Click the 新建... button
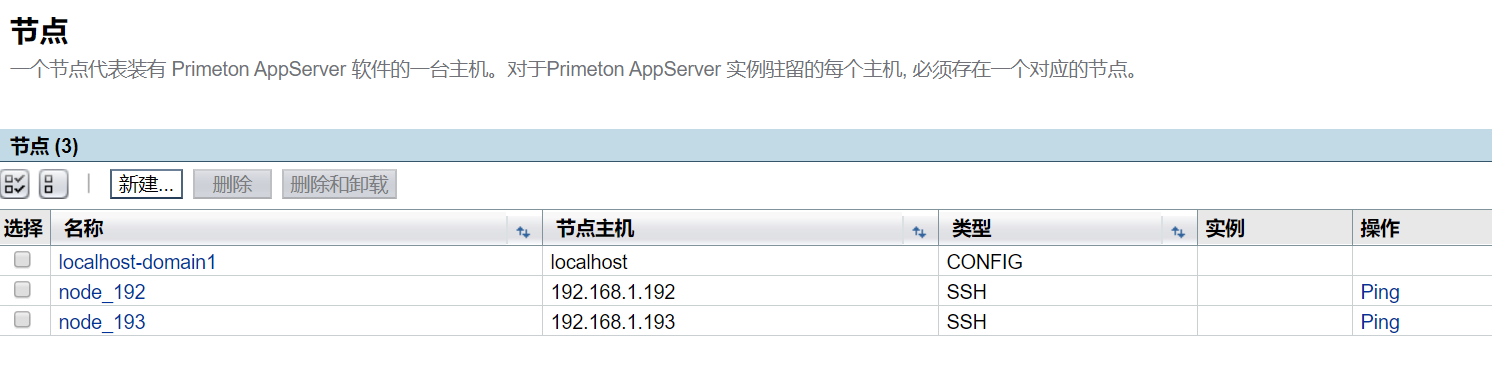Viewport: 1492px width, 376px height. pos(146,184)
